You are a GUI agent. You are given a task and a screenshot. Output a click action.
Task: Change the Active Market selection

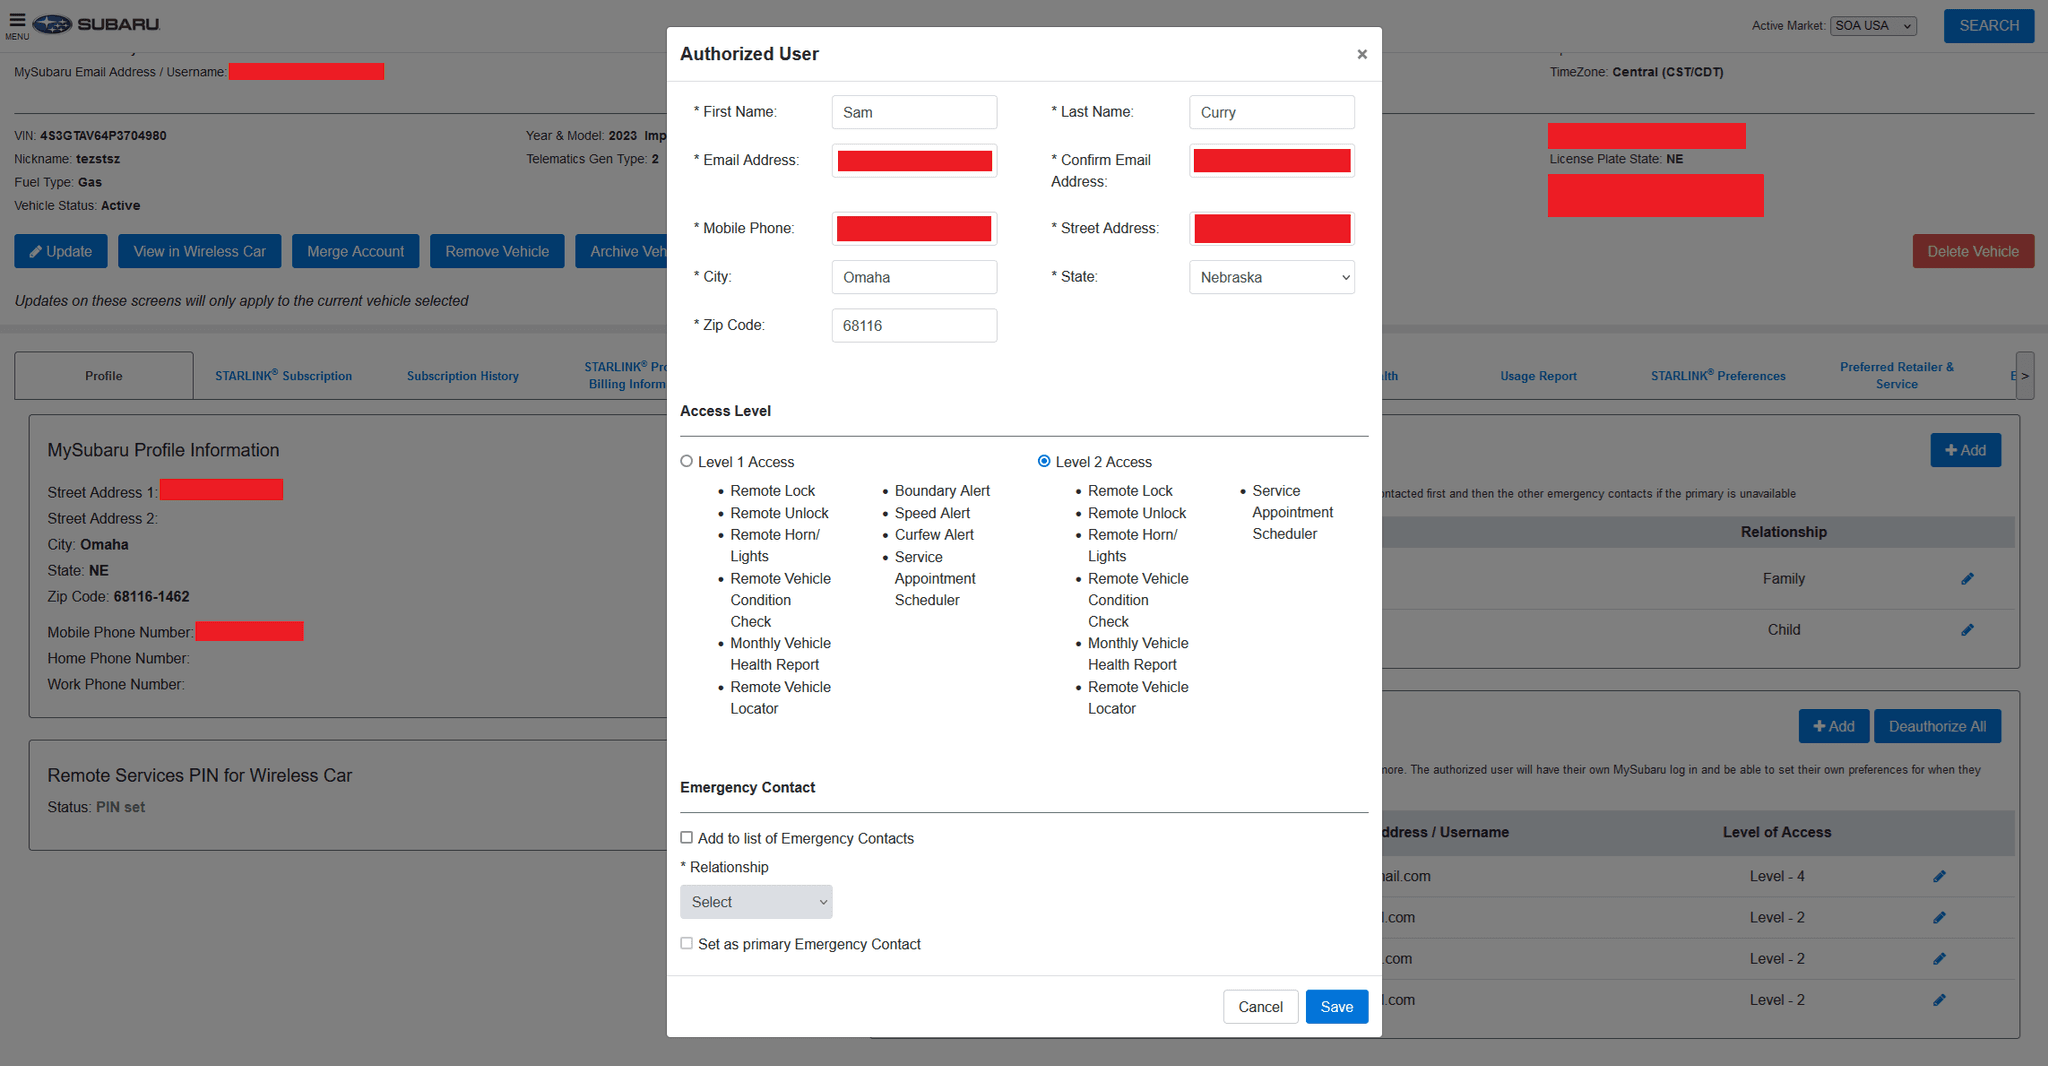pyautogui.click(x=1873, y=25)
